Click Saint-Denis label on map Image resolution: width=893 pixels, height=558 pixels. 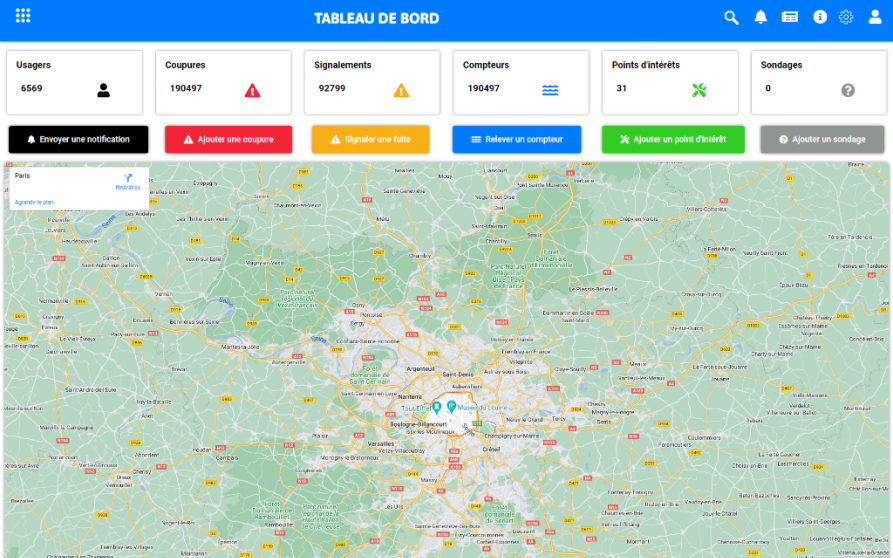457,375
